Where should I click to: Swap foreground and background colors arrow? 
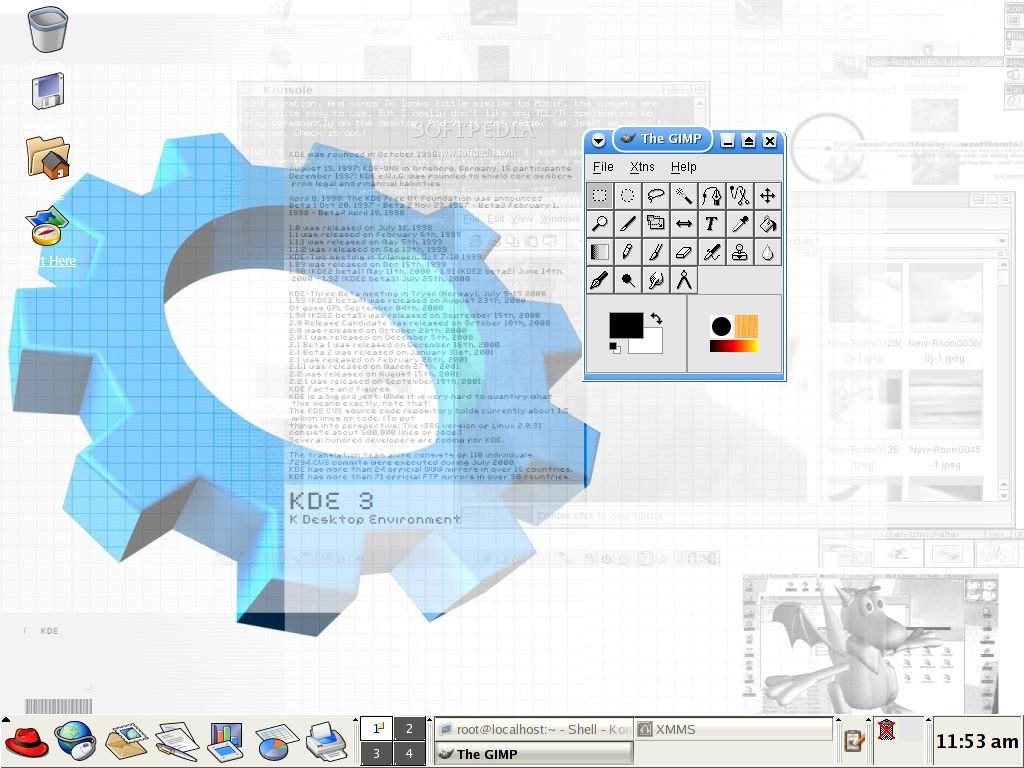tap(656, 319)
